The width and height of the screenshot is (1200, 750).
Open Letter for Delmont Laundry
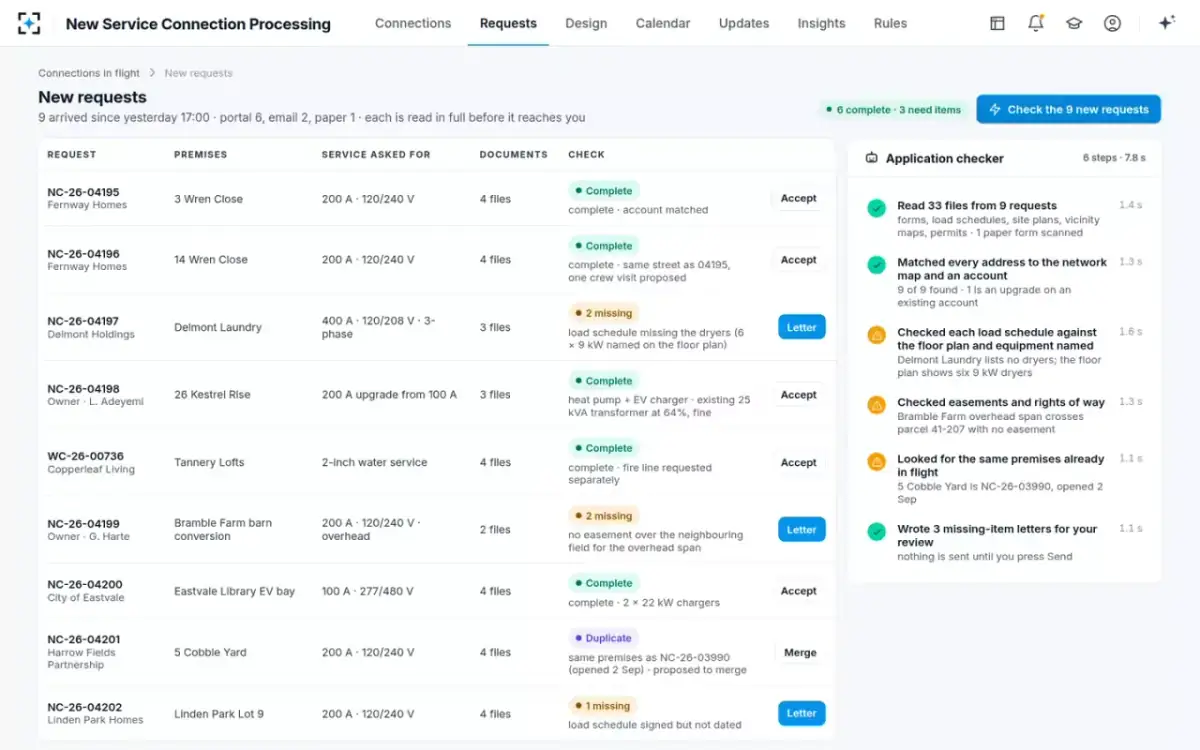point(801,327)
